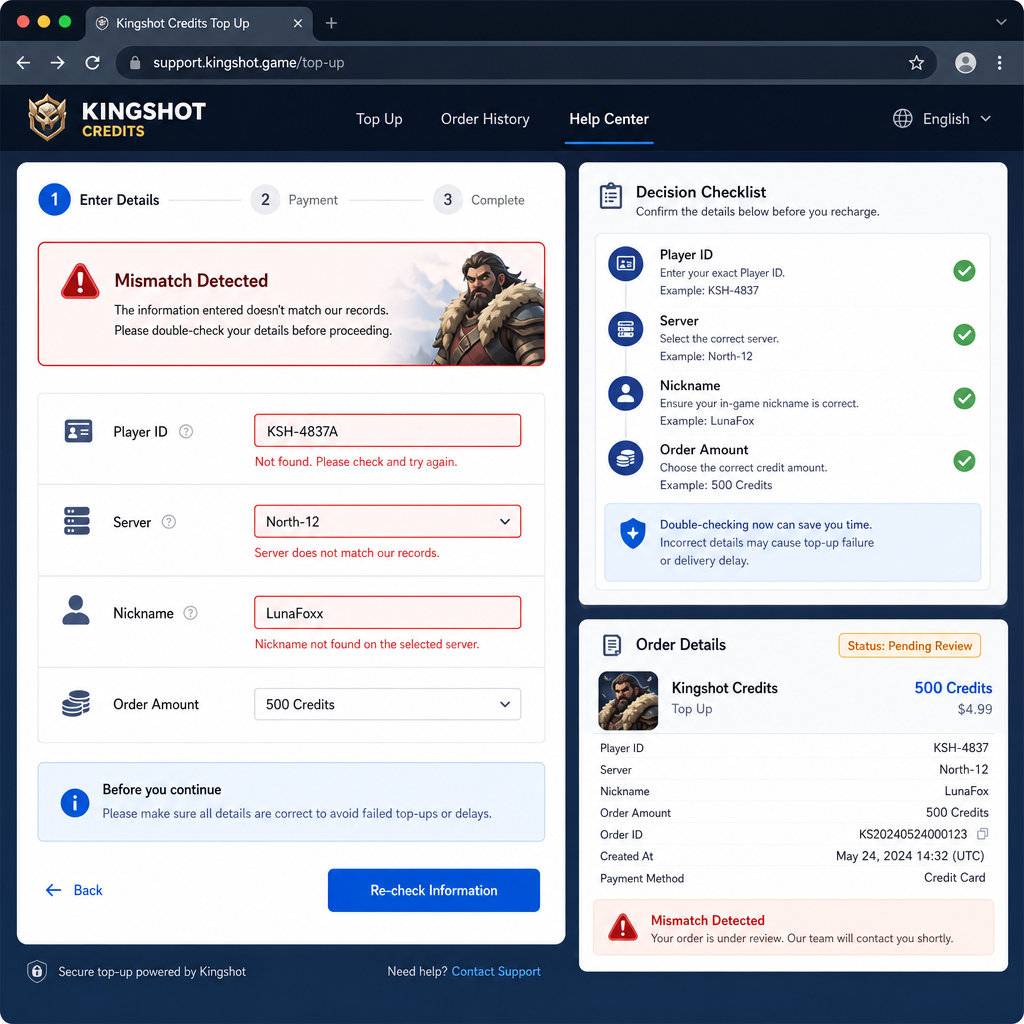Click the Nickname person icon in form

pos(76,610)
